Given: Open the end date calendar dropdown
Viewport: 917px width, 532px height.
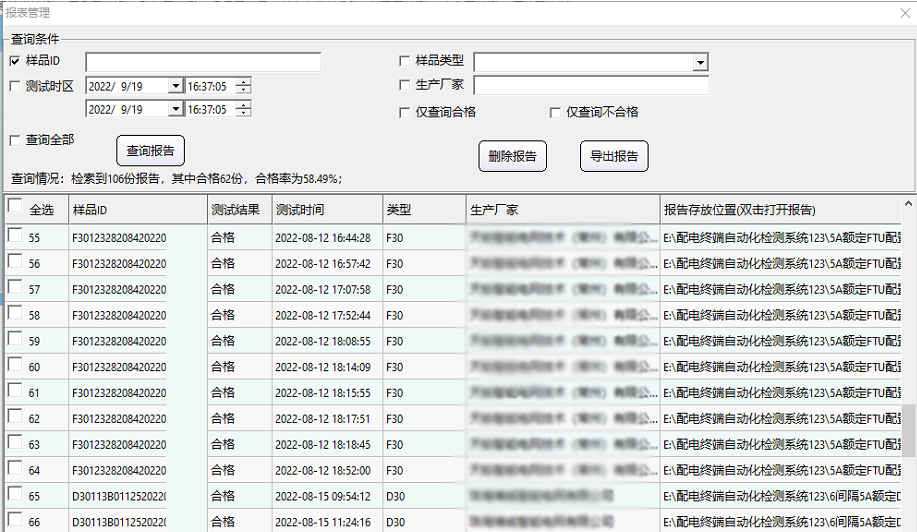Looking at the screenshot, I should click(176, 110).
